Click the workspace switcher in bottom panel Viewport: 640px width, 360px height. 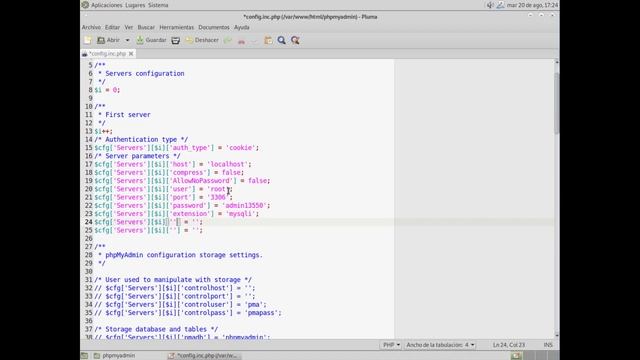(x=535, y=356)
